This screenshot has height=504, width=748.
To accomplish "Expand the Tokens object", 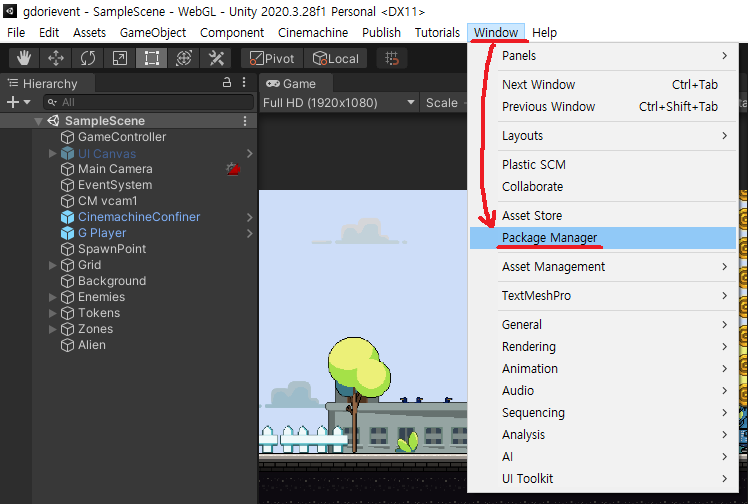I will click(x=52, y=313).
